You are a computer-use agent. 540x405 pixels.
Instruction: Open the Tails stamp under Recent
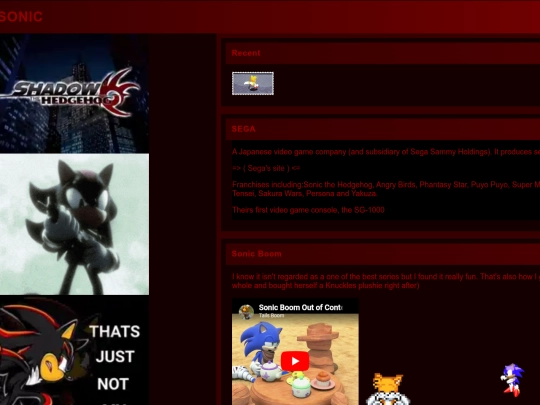(x=253, y=83)
